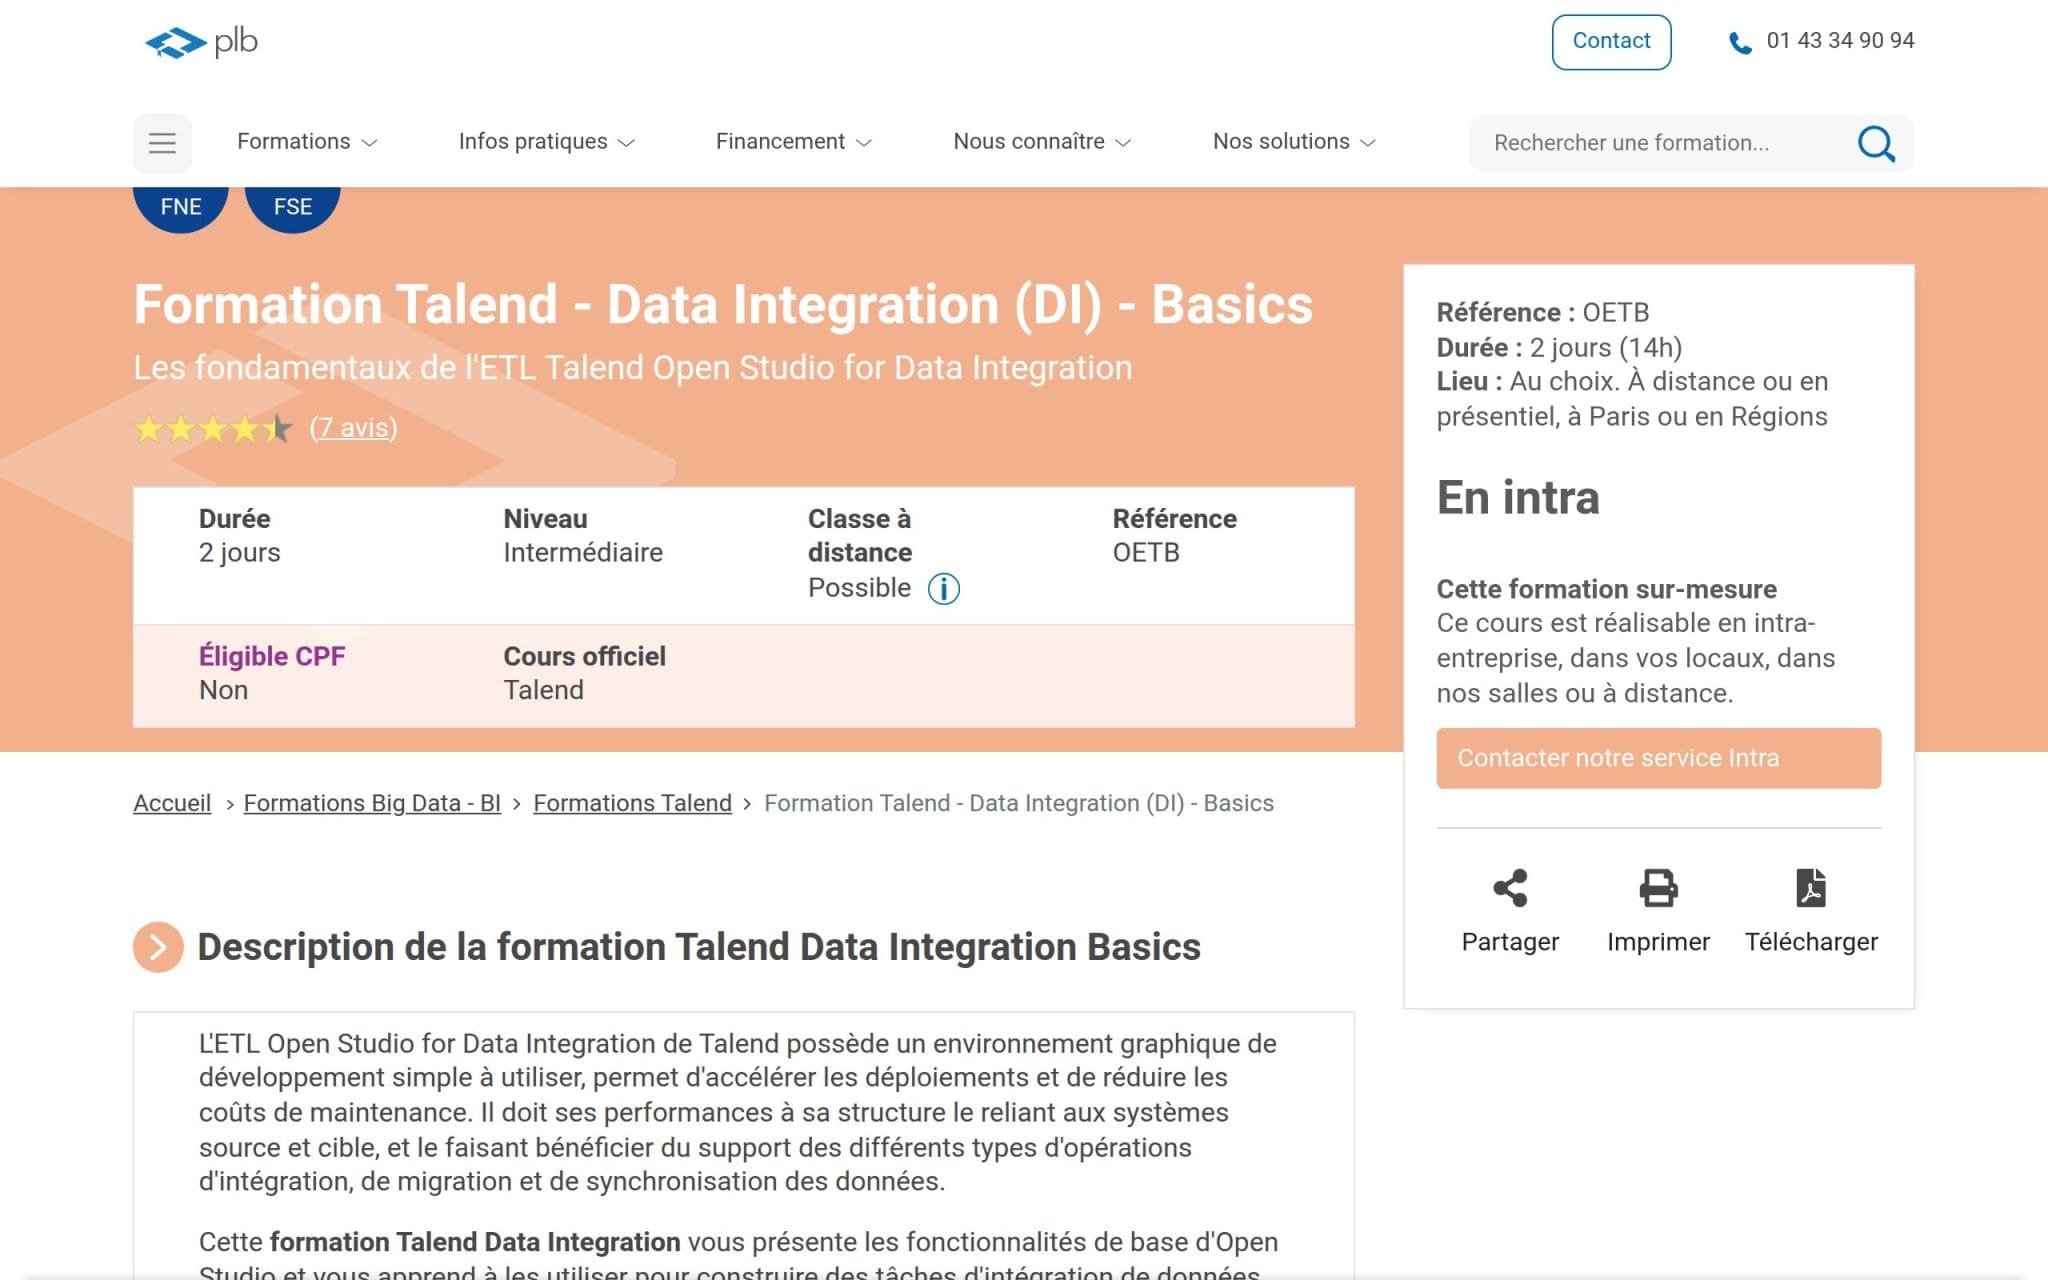
Task: Click the Partager share icon
Action: coord(1510,888)
